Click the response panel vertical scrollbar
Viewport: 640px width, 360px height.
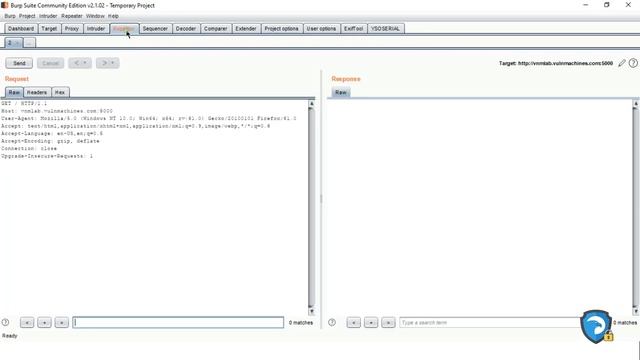tap(635, 206)
